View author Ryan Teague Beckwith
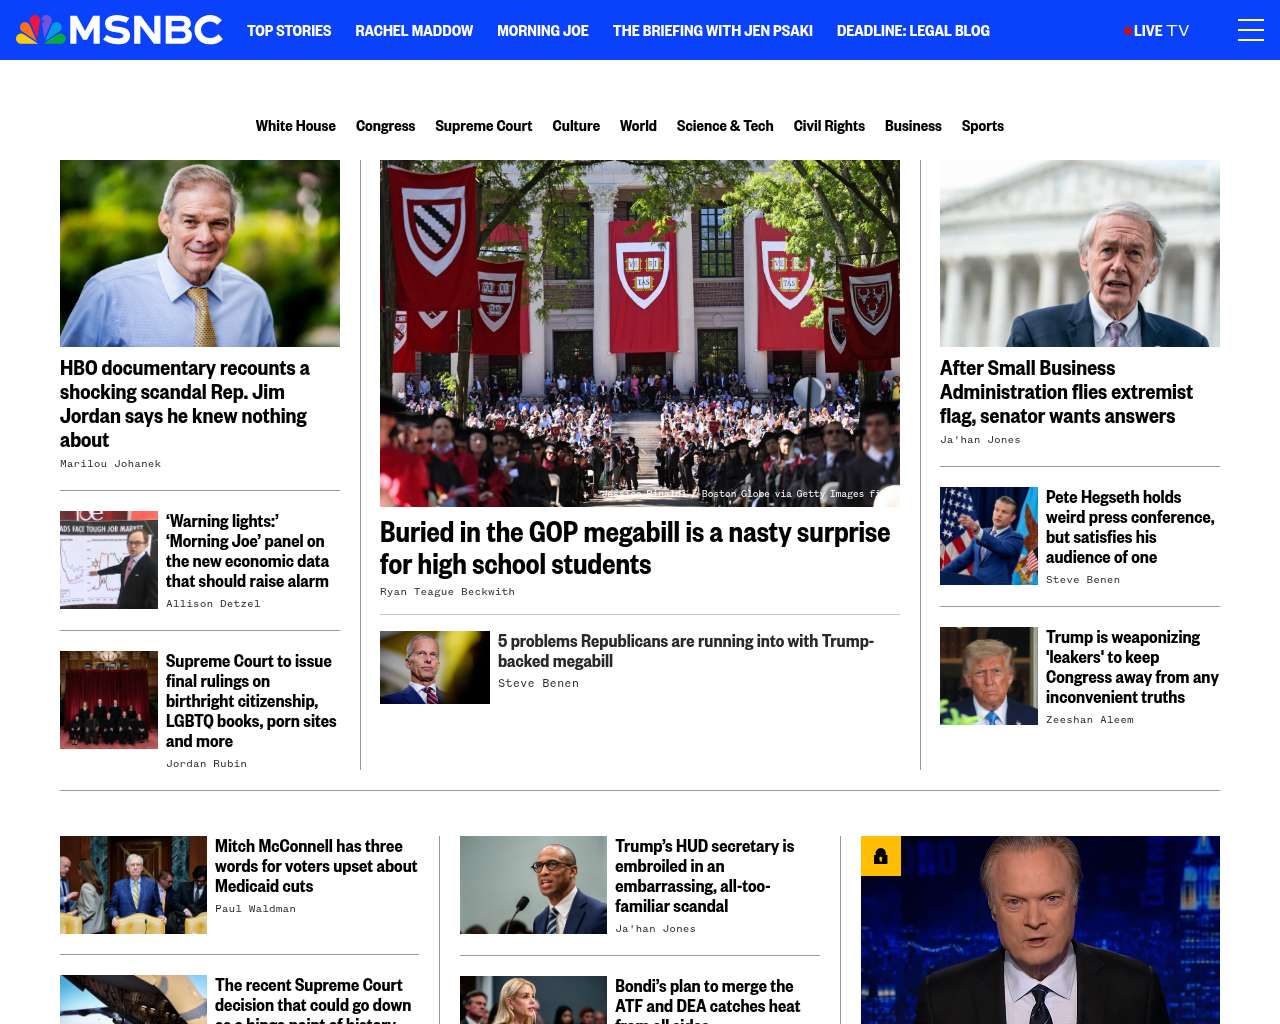 [x=447, y=592]
